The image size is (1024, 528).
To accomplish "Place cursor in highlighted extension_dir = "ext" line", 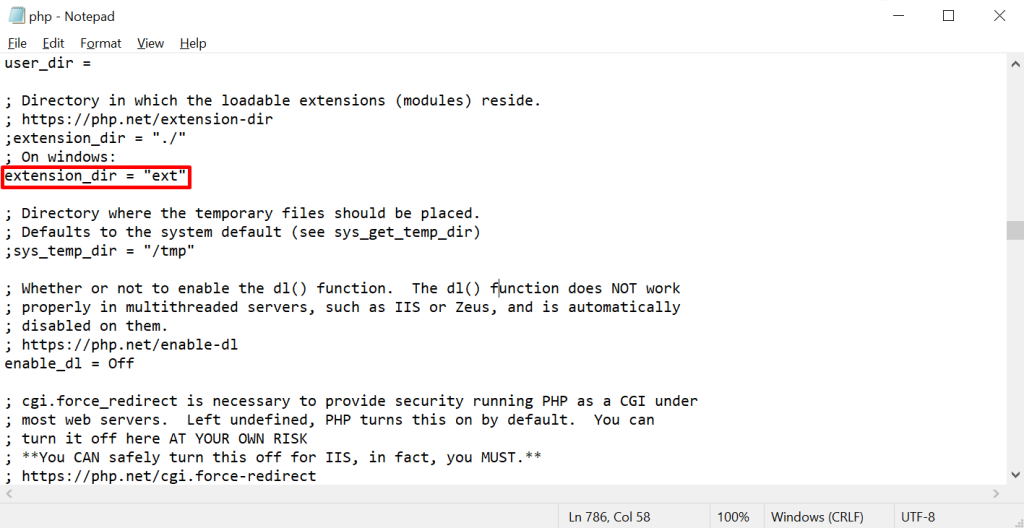I will coord(96,177).
